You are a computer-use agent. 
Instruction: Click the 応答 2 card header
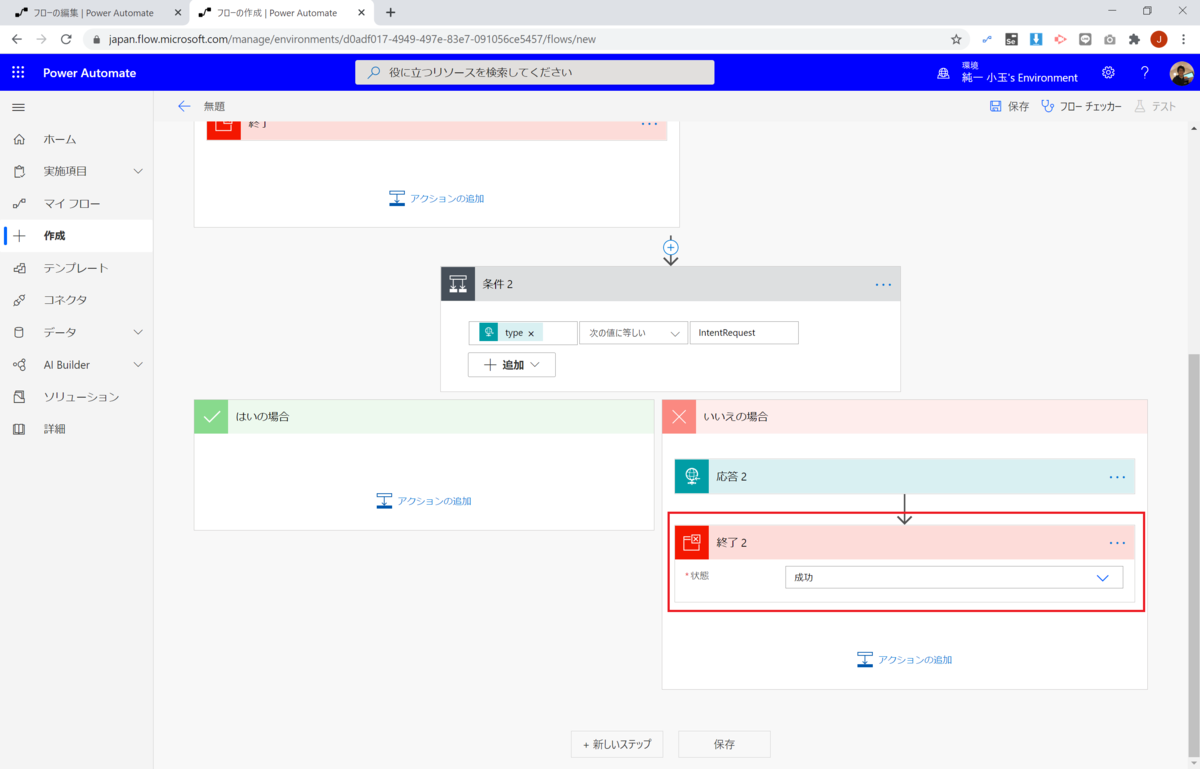click(x=905, y=476)
